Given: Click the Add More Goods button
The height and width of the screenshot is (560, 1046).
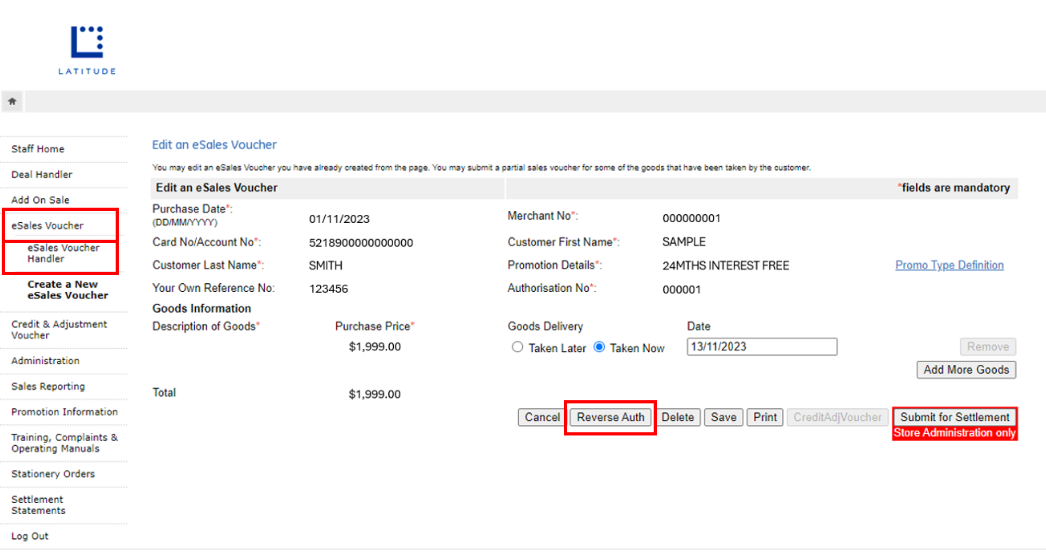Looking at the screenshot, I should coord(966,370).
